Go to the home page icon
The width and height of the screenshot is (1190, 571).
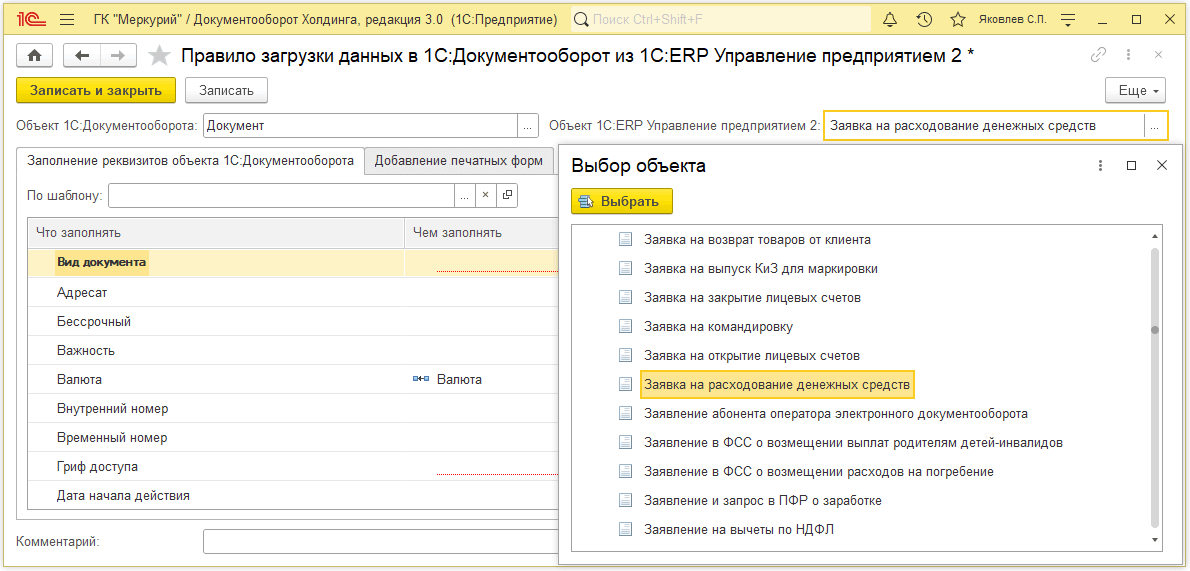click(34, 55)
